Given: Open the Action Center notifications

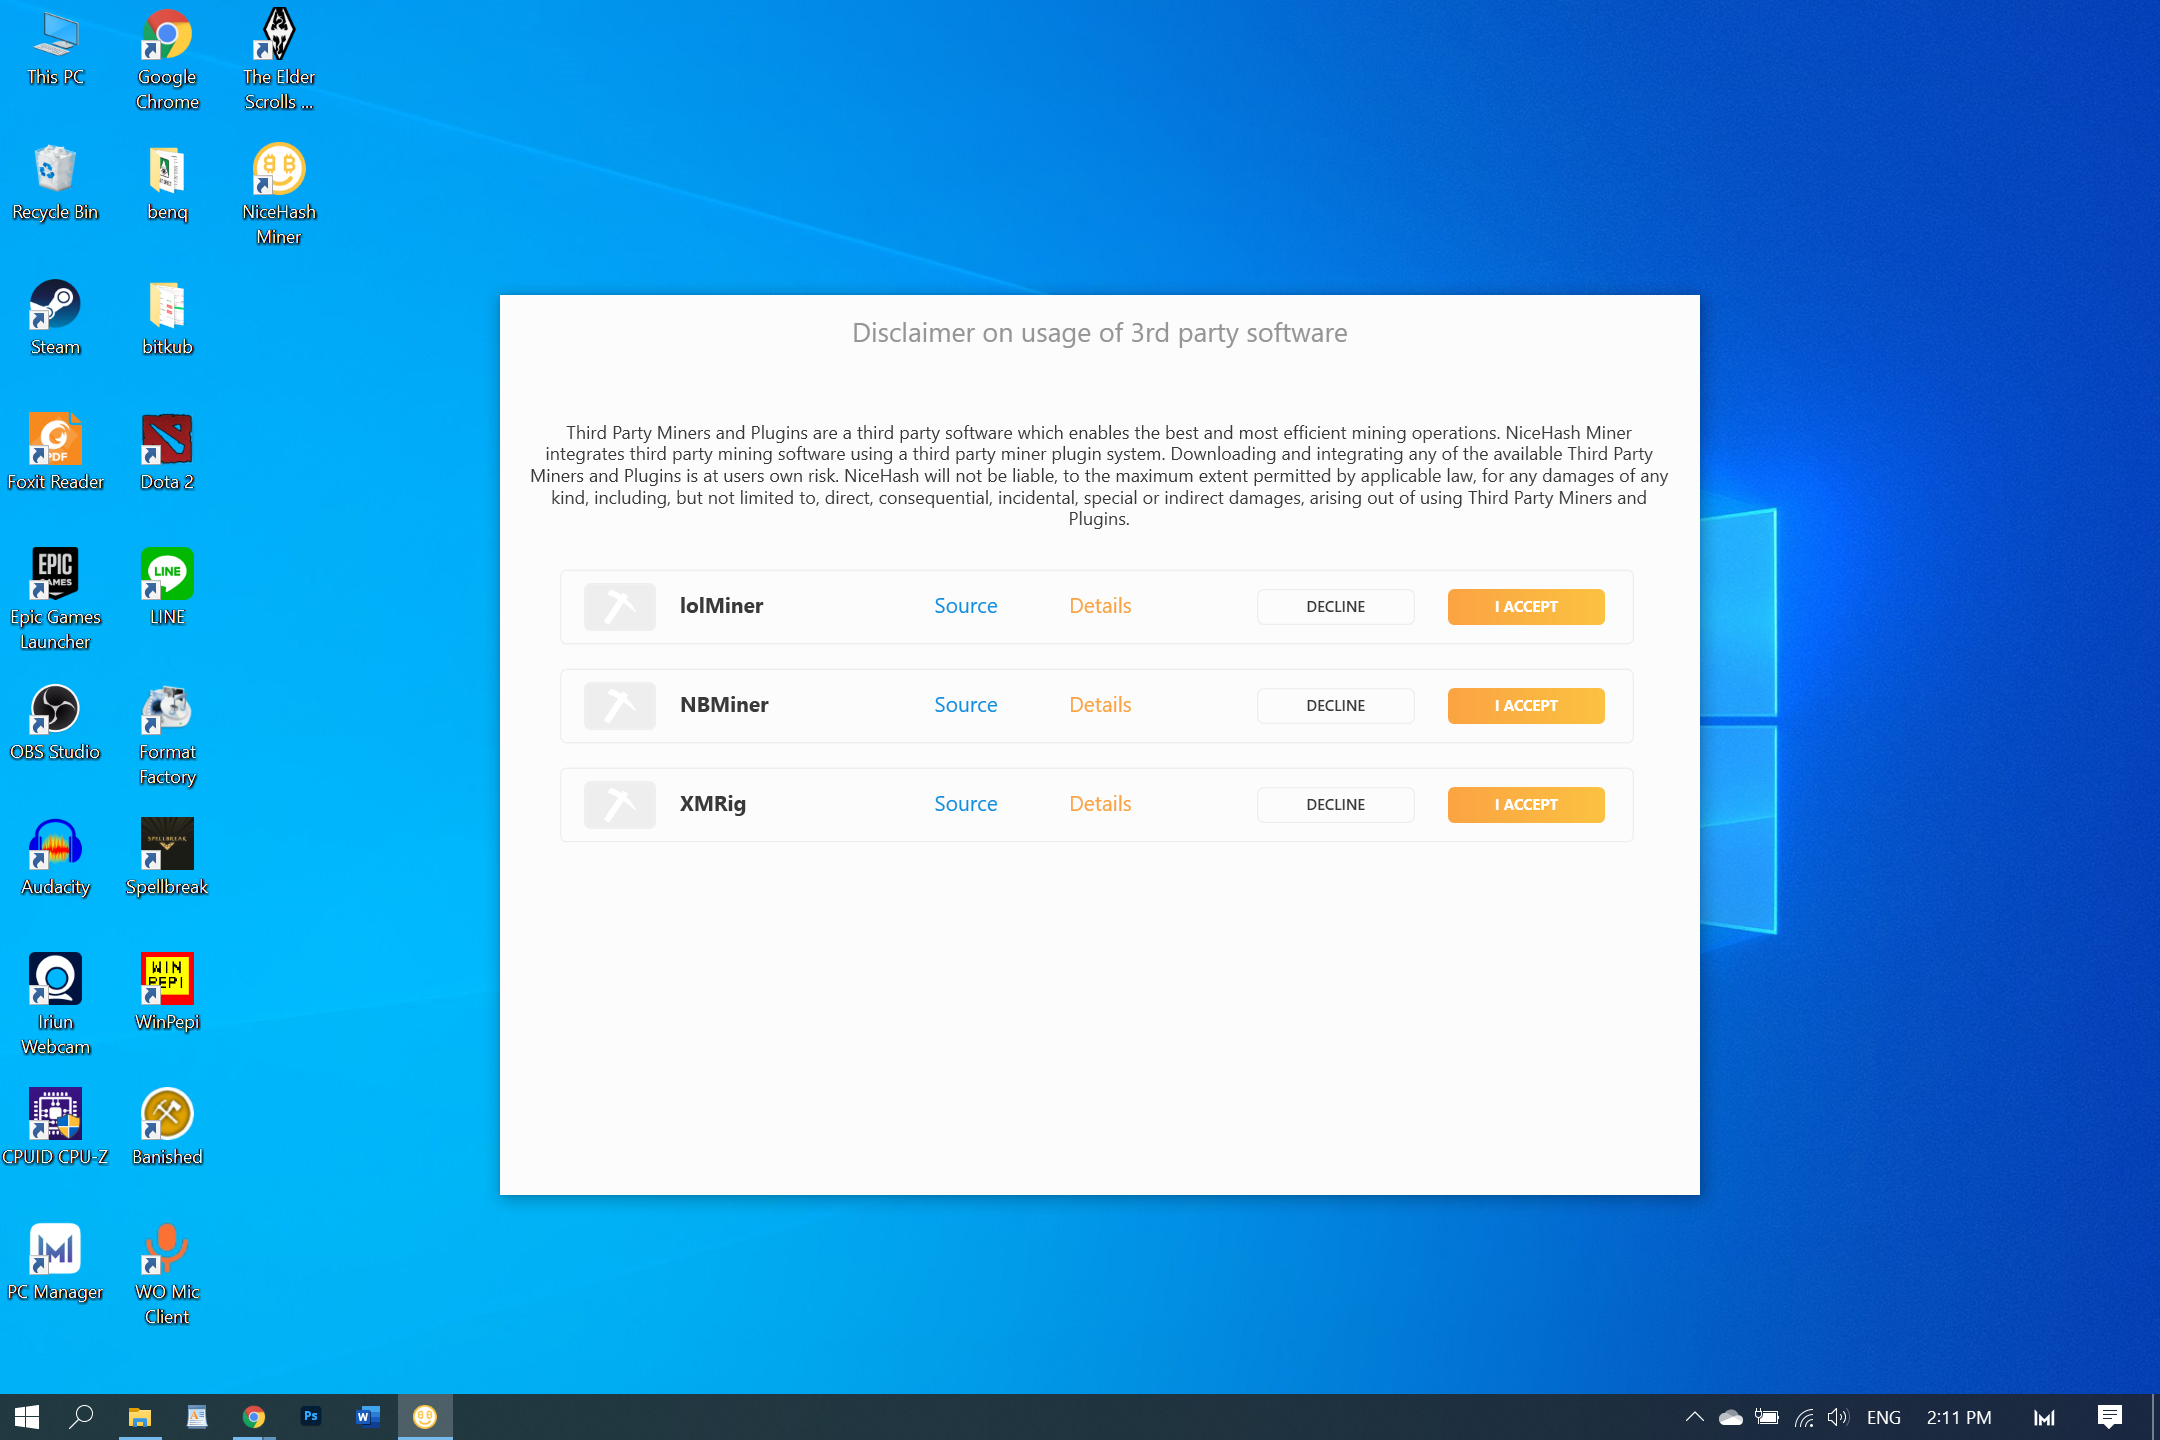Looking at the screenshot, I should [2109, 1417].
